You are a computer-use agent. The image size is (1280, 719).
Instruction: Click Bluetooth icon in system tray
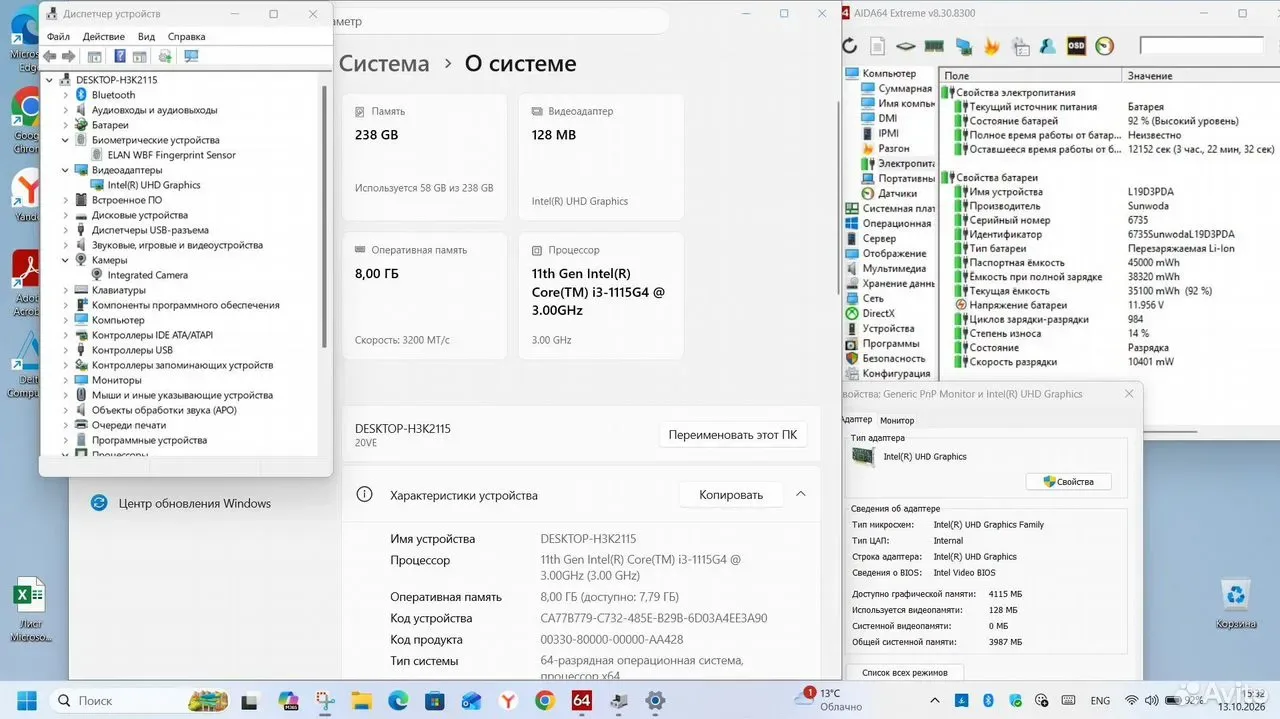[988, 701]
